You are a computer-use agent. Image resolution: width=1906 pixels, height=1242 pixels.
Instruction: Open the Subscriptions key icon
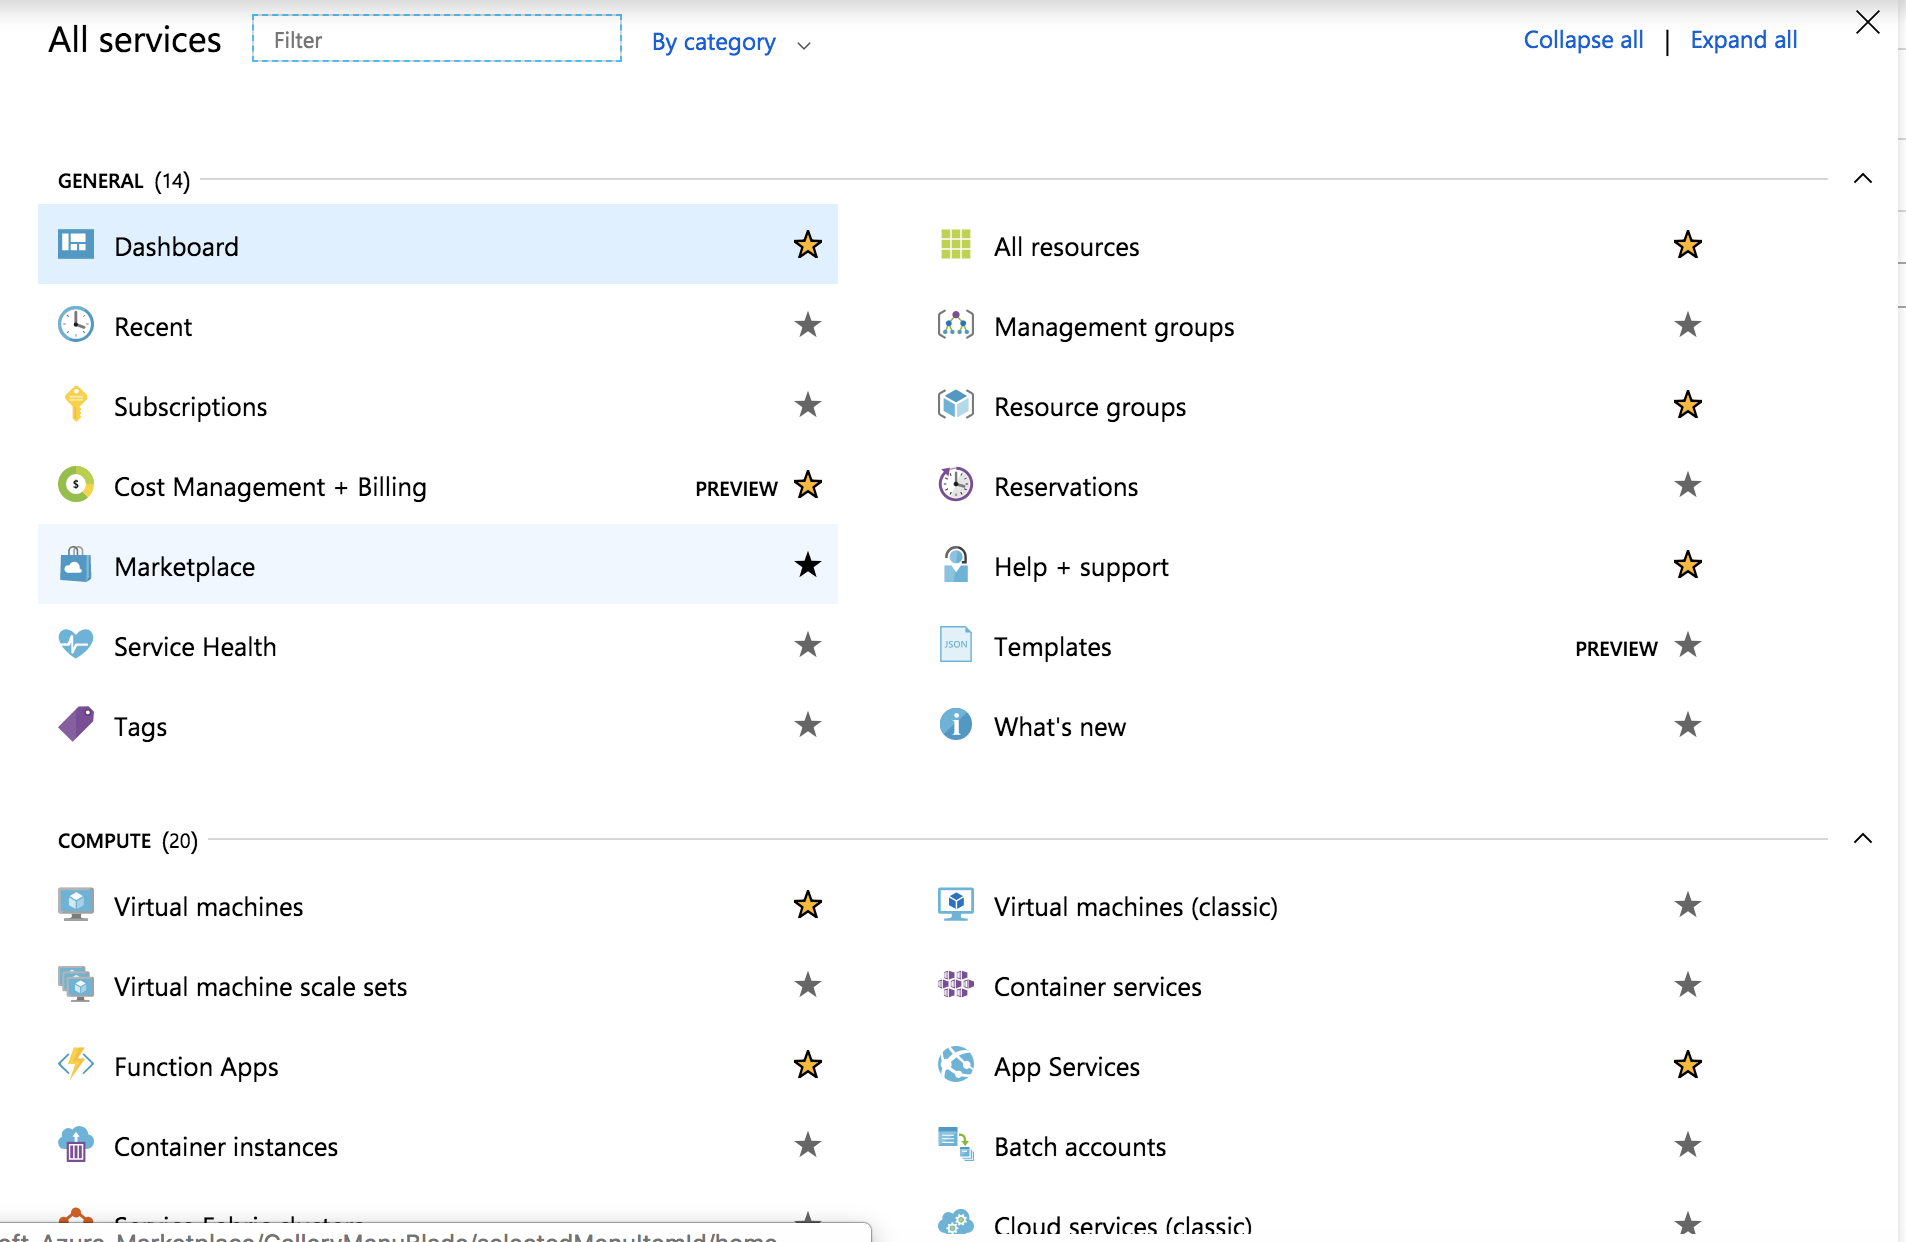pos(76,405)
